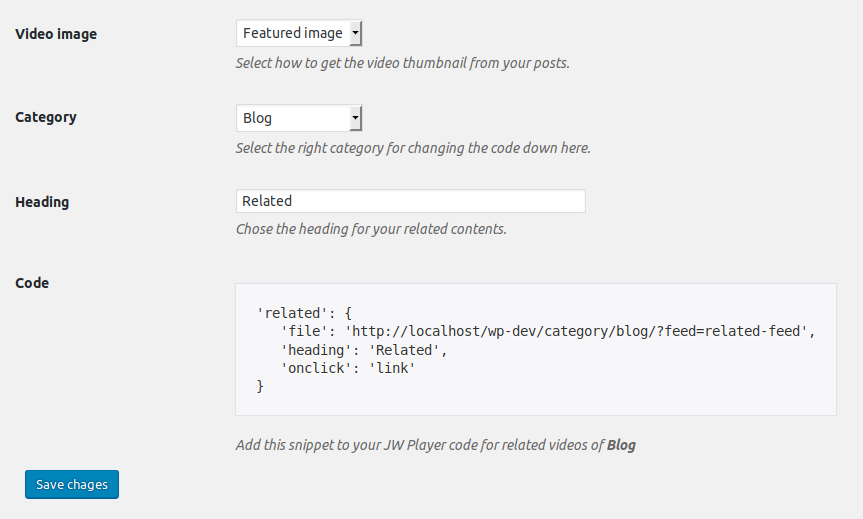Click the arrow on Blog category select

point(356,118)
